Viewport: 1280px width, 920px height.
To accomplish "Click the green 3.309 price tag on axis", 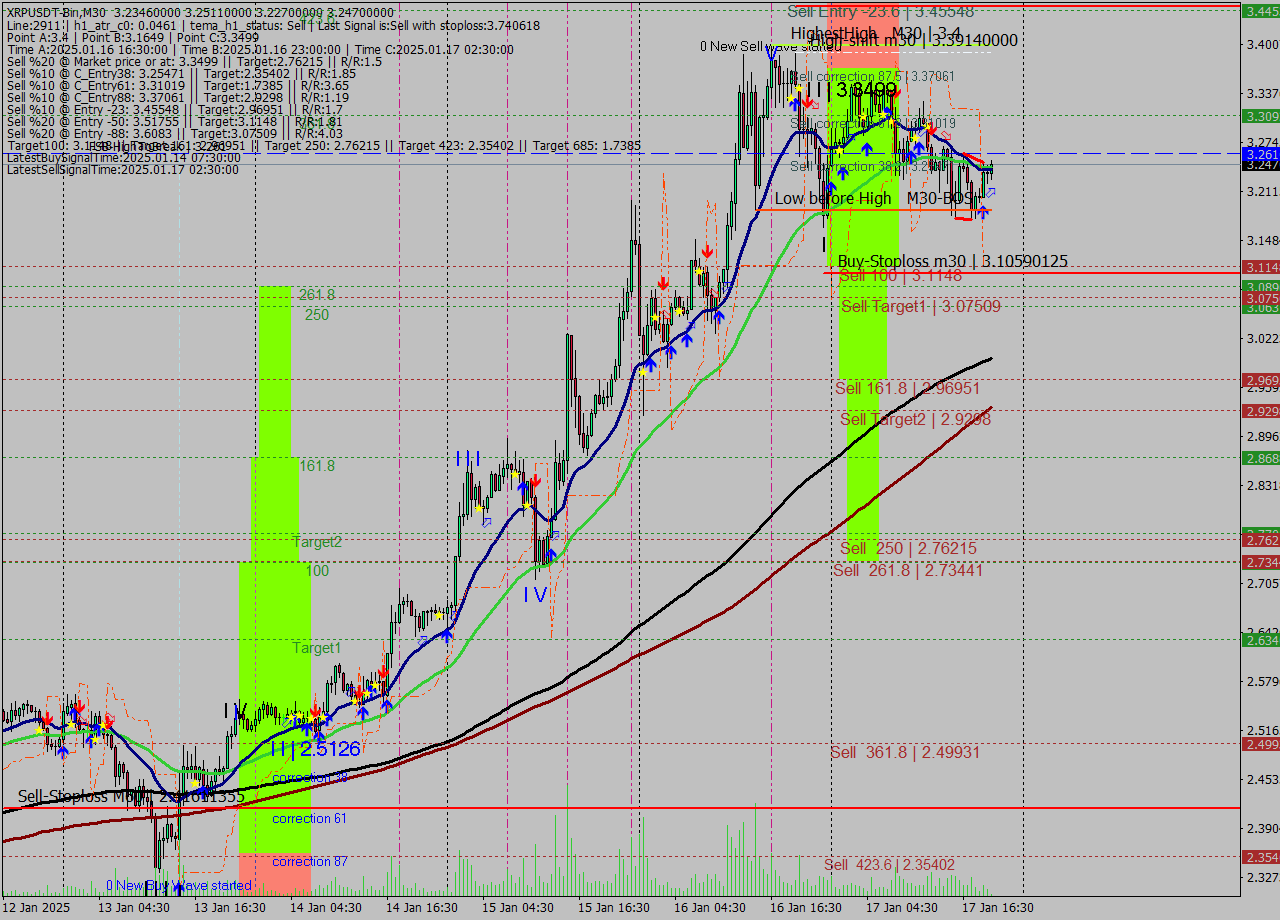I will [1260, 116].
